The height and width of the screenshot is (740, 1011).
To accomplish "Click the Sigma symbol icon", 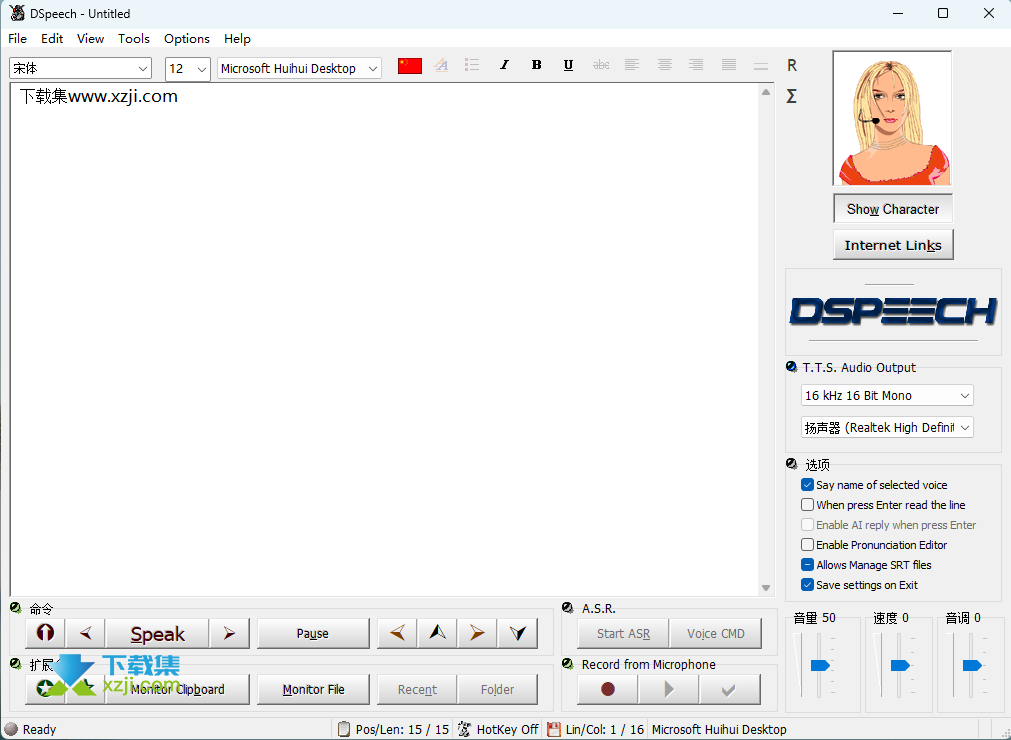I will tap(792, 96).
